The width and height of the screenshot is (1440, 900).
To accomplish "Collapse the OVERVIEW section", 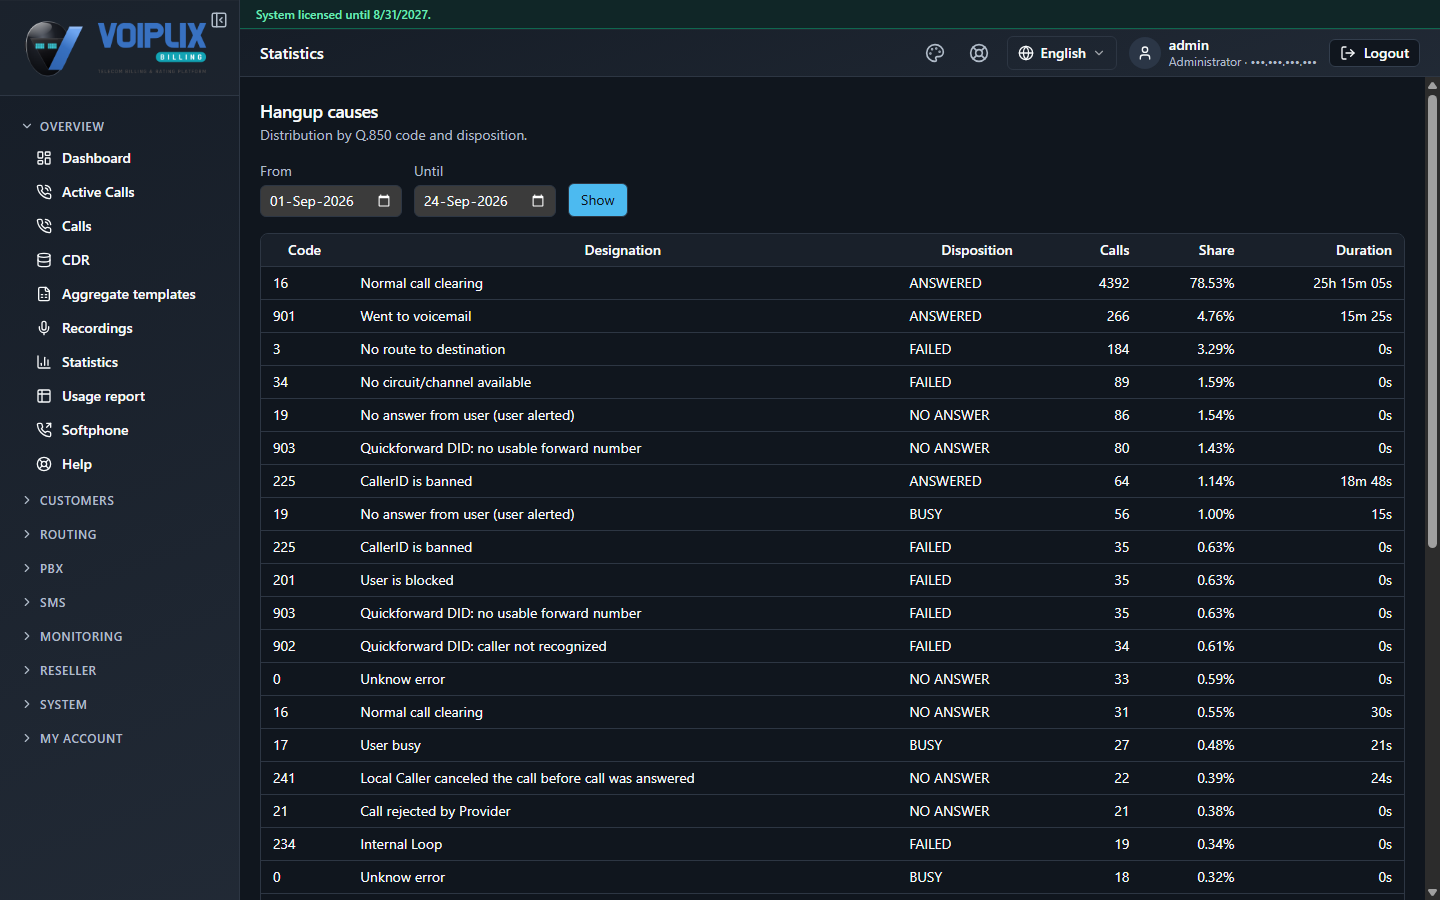I will [63, 126].
